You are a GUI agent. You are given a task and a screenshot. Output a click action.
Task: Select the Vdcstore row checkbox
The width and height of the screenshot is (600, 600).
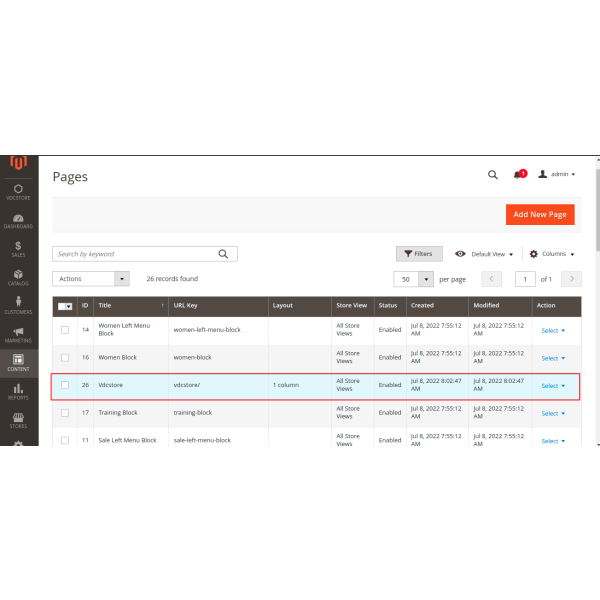click(x=65, y=385)
